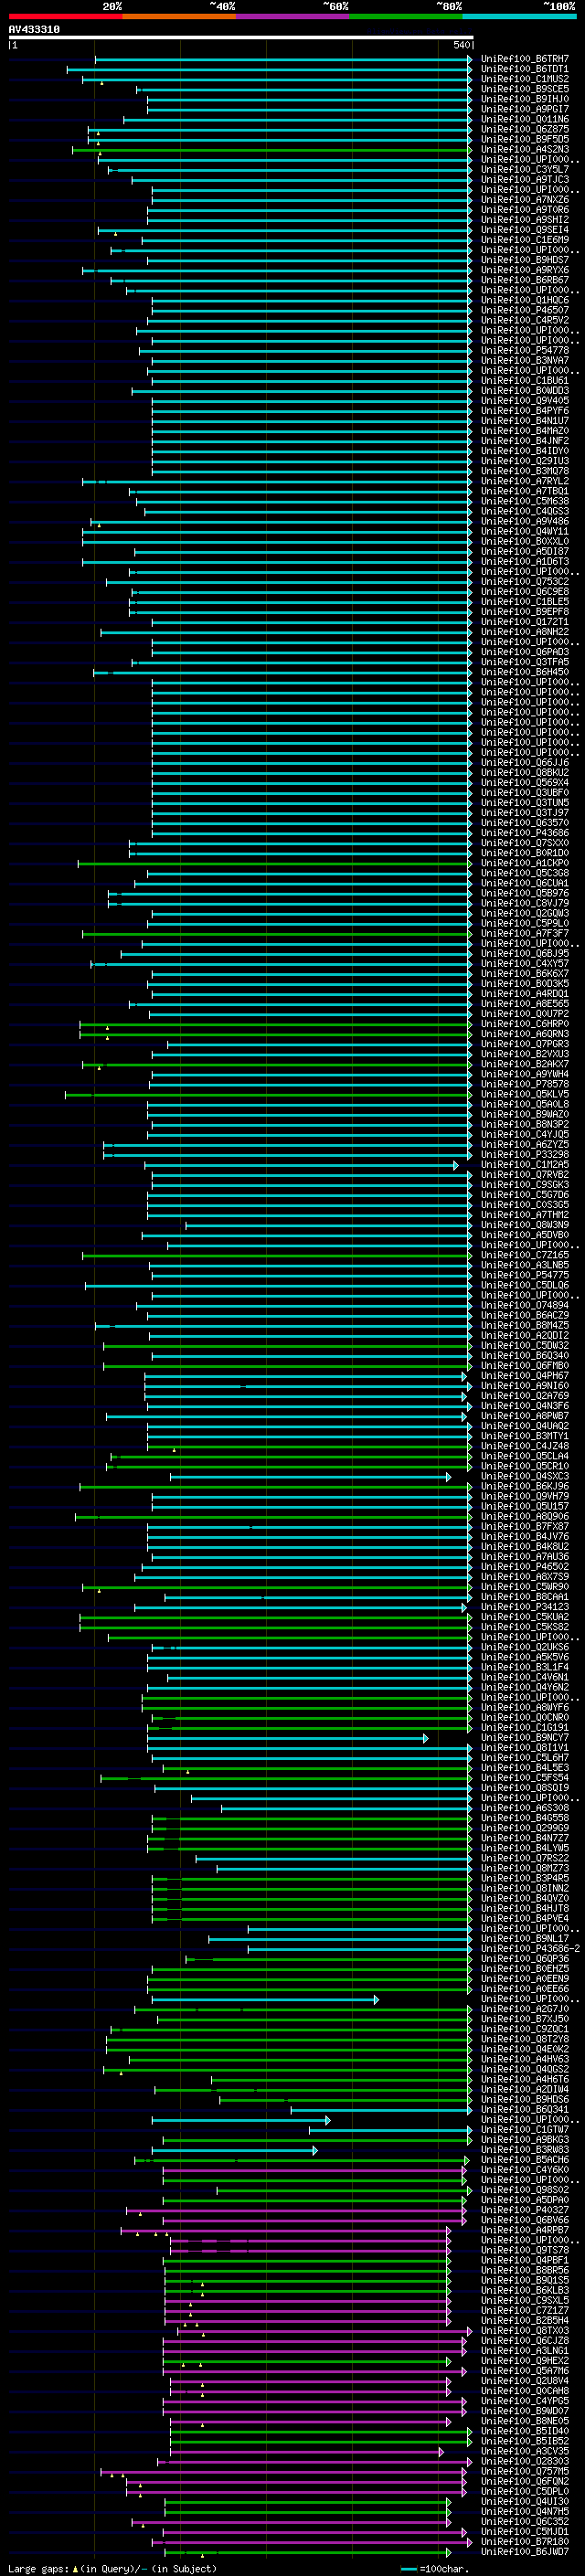
Task: Click the white query length ruler bar
Action: [240, 38]
